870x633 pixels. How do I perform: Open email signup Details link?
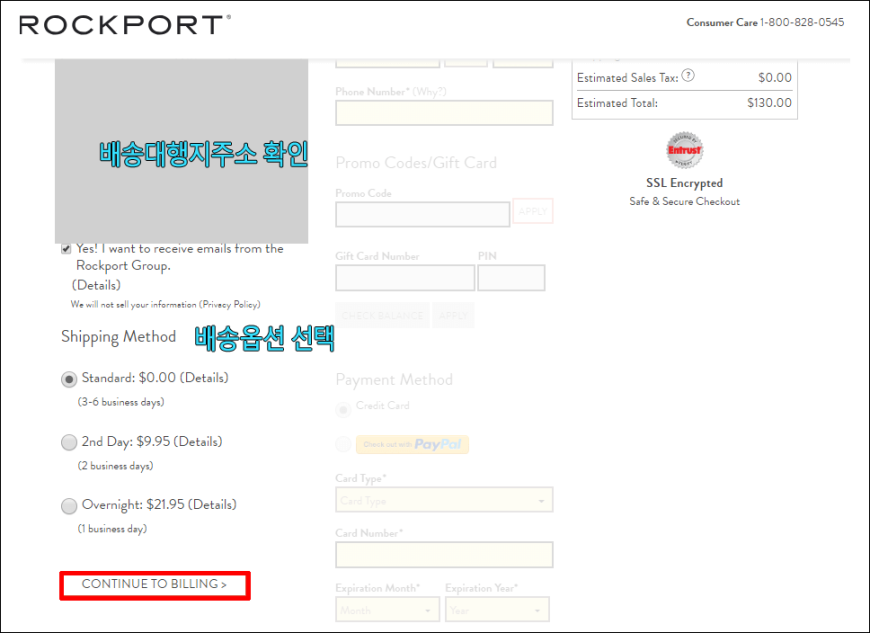point(96,285)
